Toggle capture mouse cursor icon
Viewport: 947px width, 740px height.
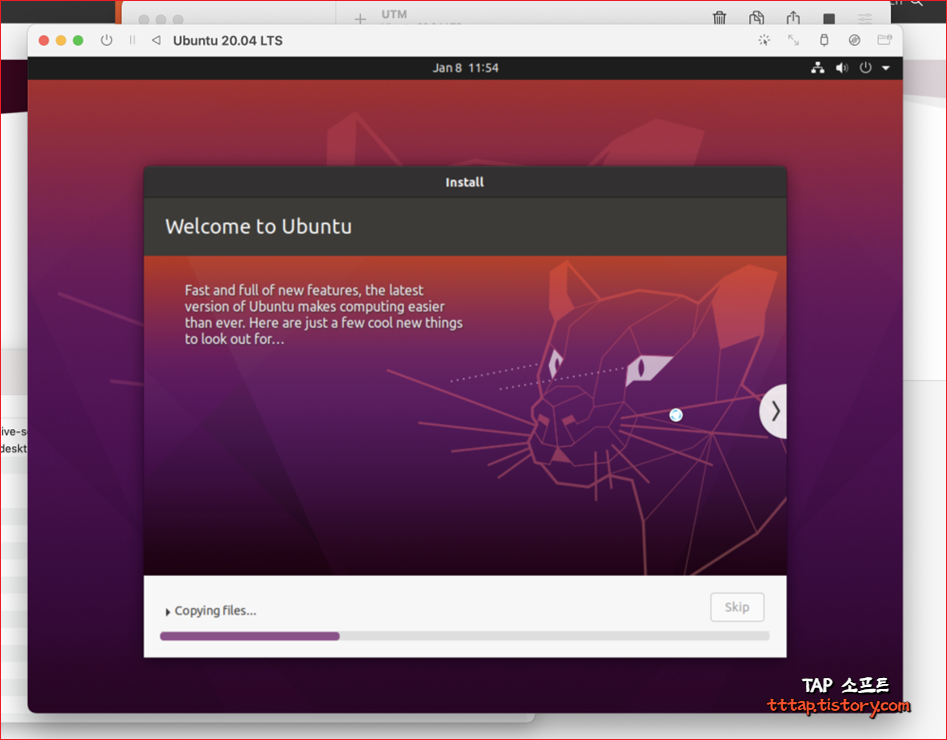(764, 40)
